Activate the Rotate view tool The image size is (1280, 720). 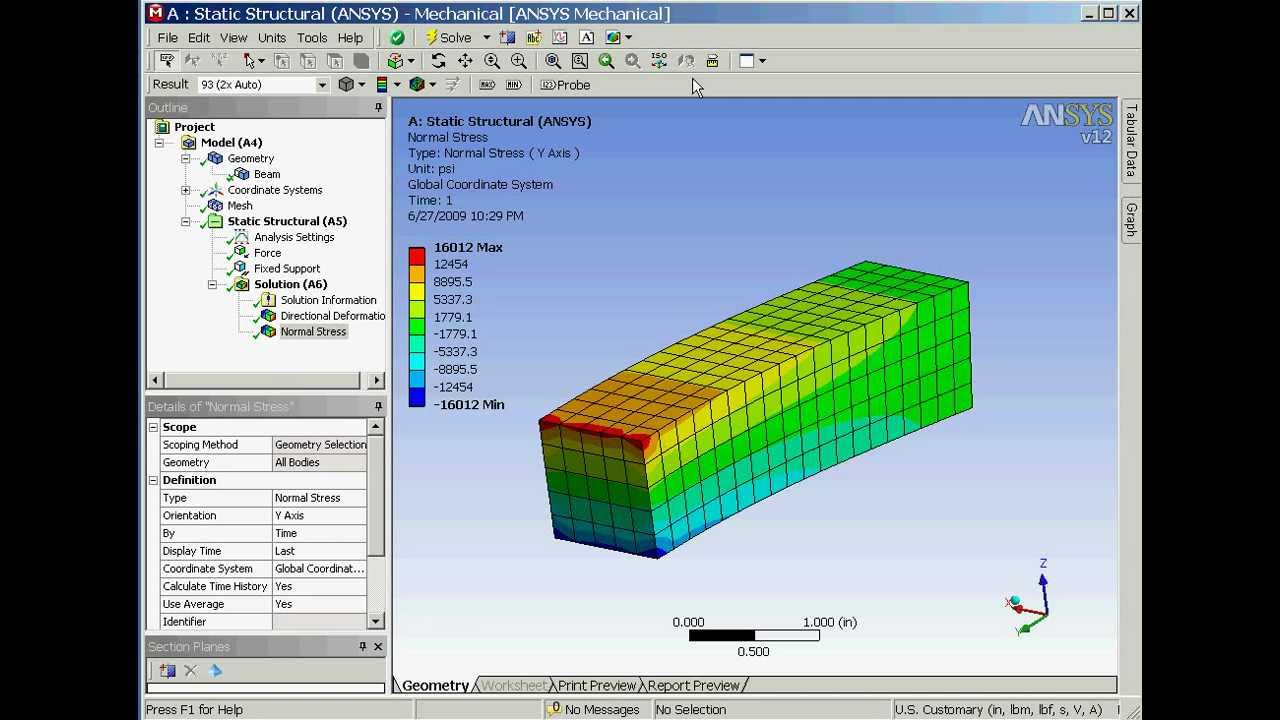pos(438,61)
